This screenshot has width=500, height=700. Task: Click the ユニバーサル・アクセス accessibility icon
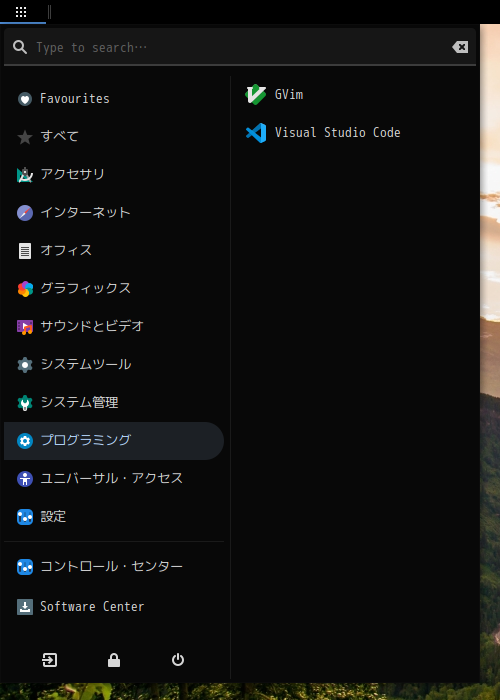tap(25, 479)
